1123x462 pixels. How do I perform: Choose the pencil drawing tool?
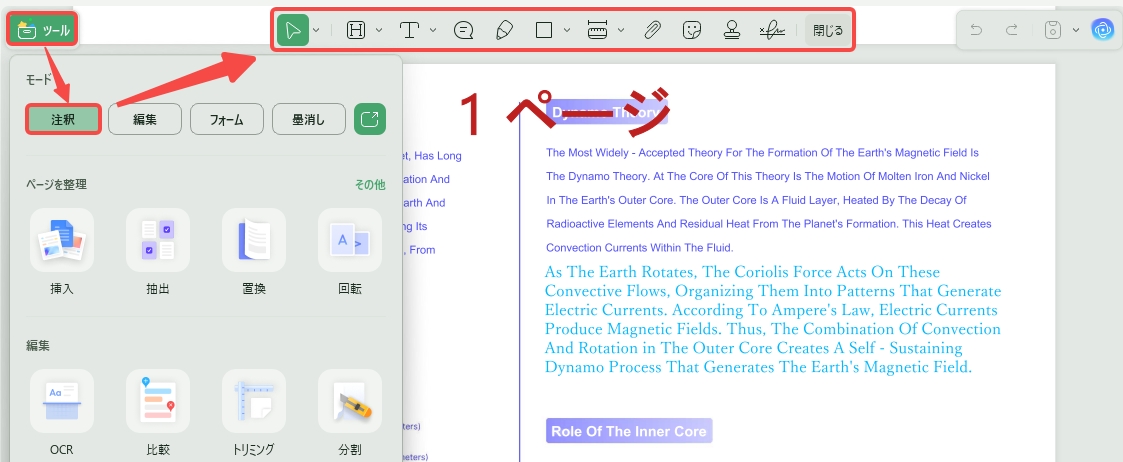[x=504, y=30]
